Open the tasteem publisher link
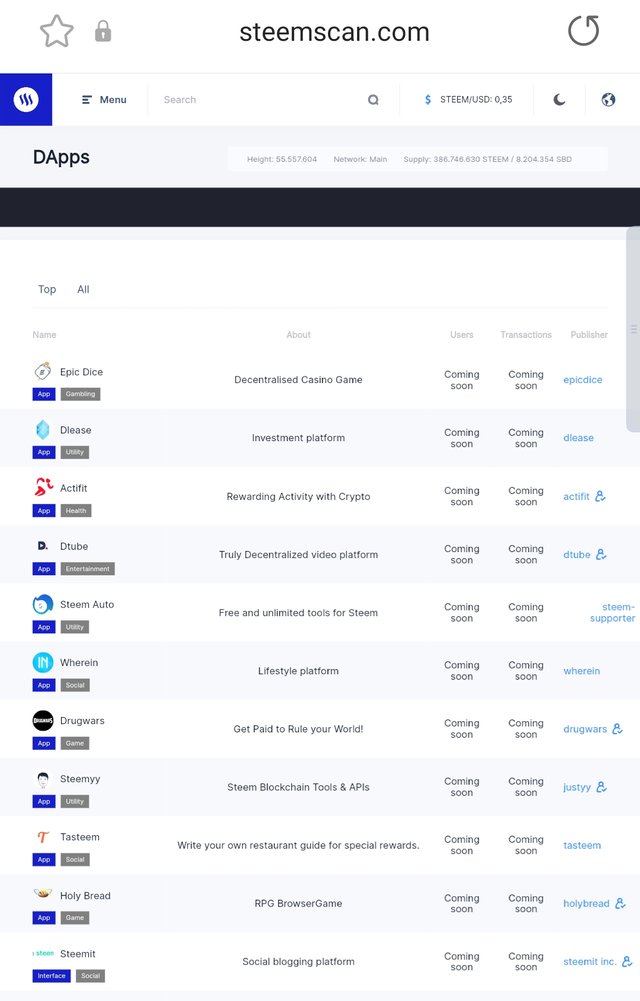The height and width of the screenshot is (1001, 640). [x=582, y=845]
